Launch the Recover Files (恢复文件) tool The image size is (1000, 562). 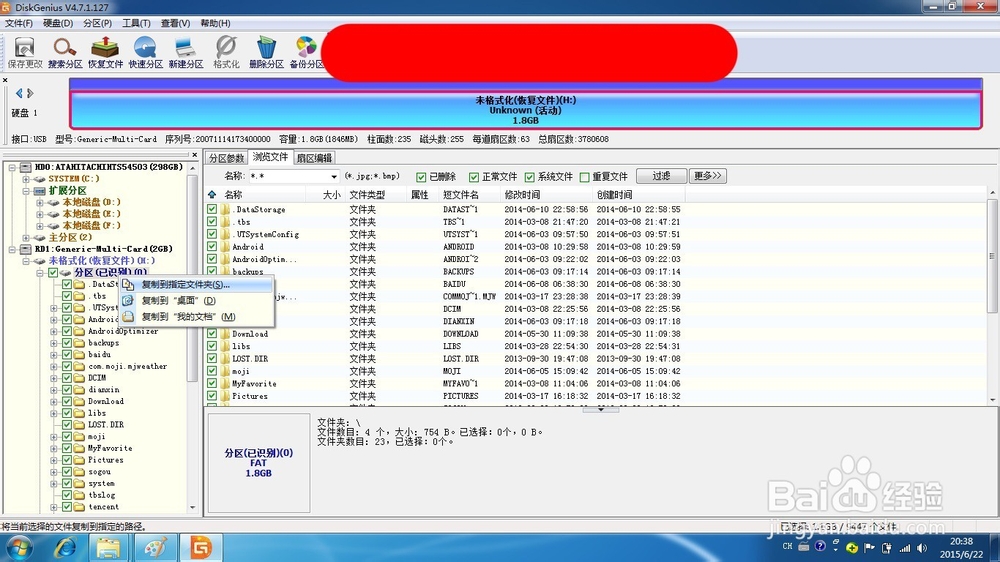(x=105, y=52)
